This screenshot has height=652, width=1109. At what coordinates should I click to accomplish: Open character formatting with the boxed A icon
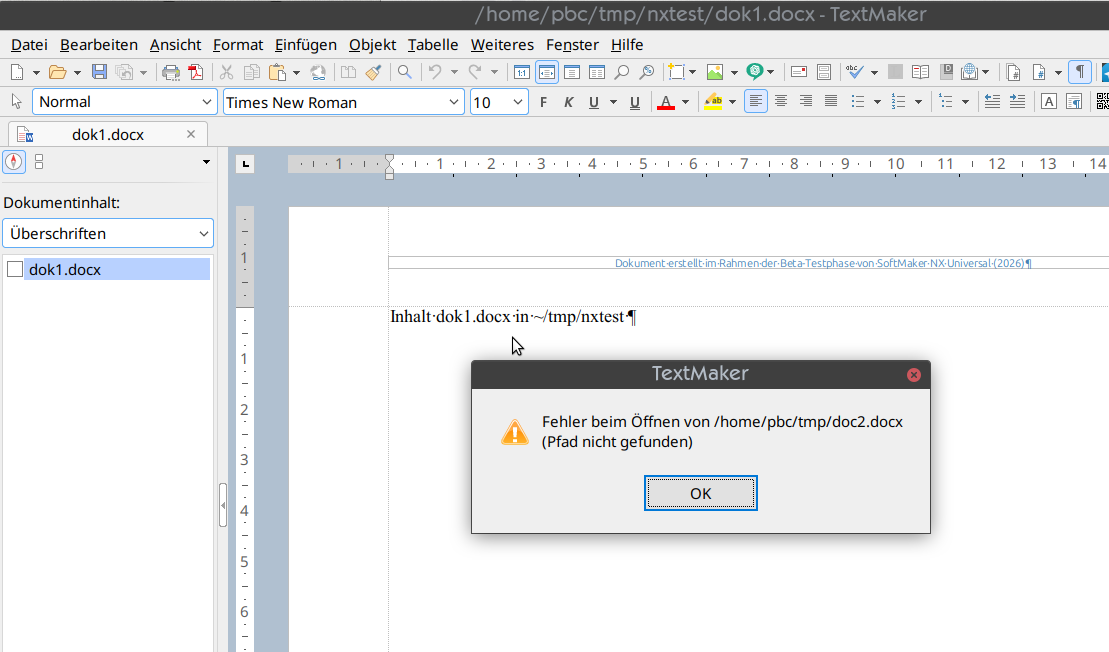[x=1049, y=102]
